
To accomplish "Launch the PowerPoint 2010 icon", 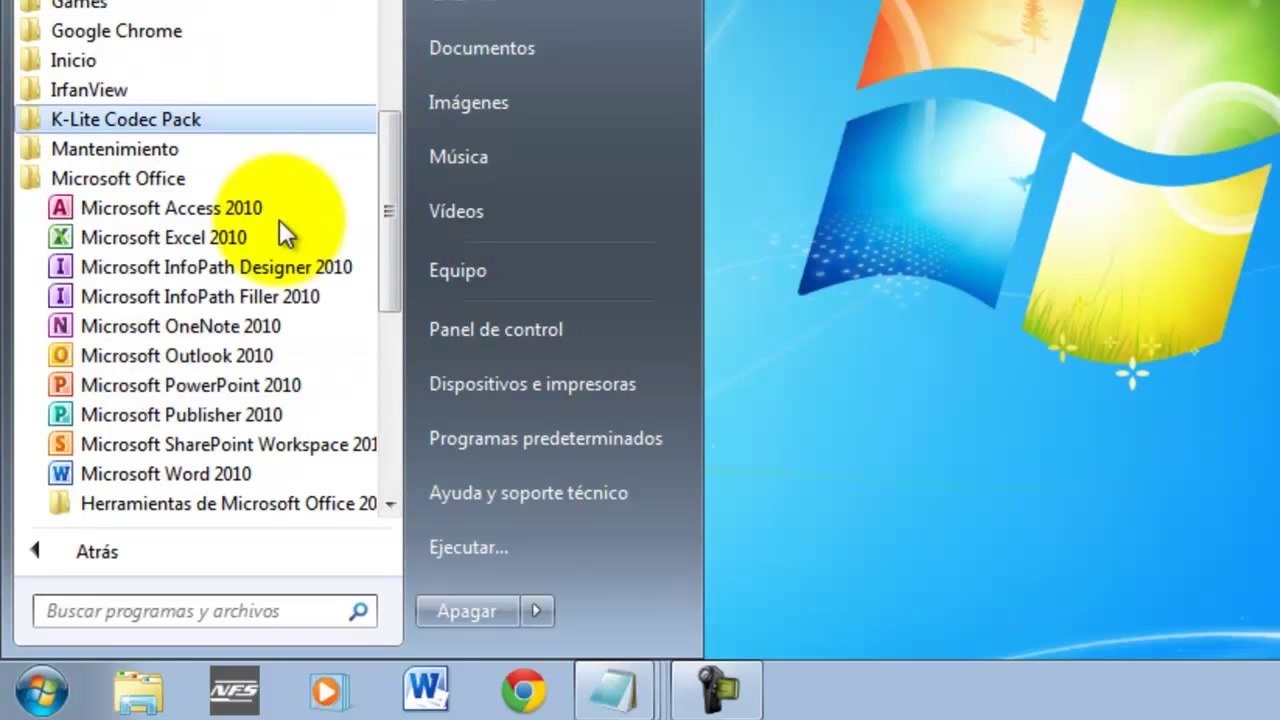I will 61,385.
